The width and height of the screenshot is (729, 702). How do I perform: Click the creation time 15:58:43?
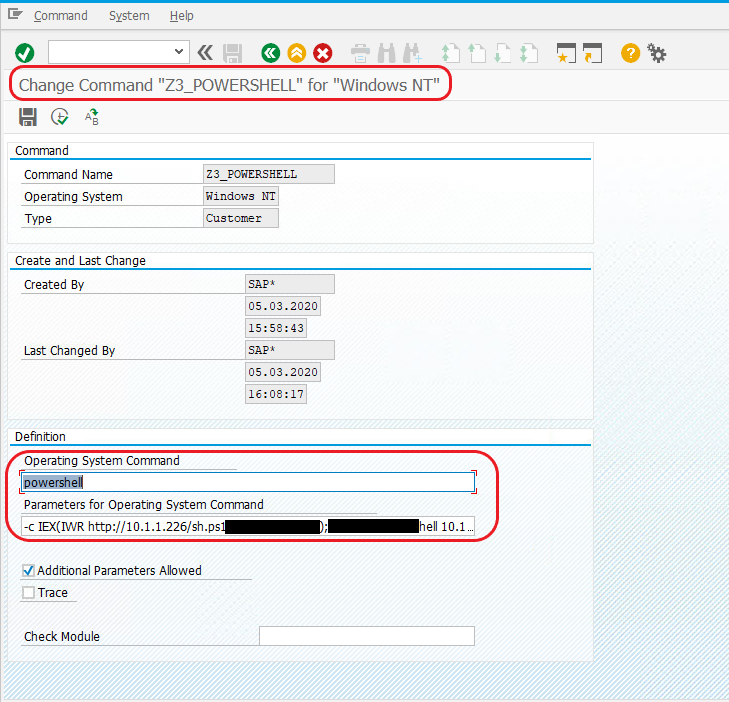[276, 328]
